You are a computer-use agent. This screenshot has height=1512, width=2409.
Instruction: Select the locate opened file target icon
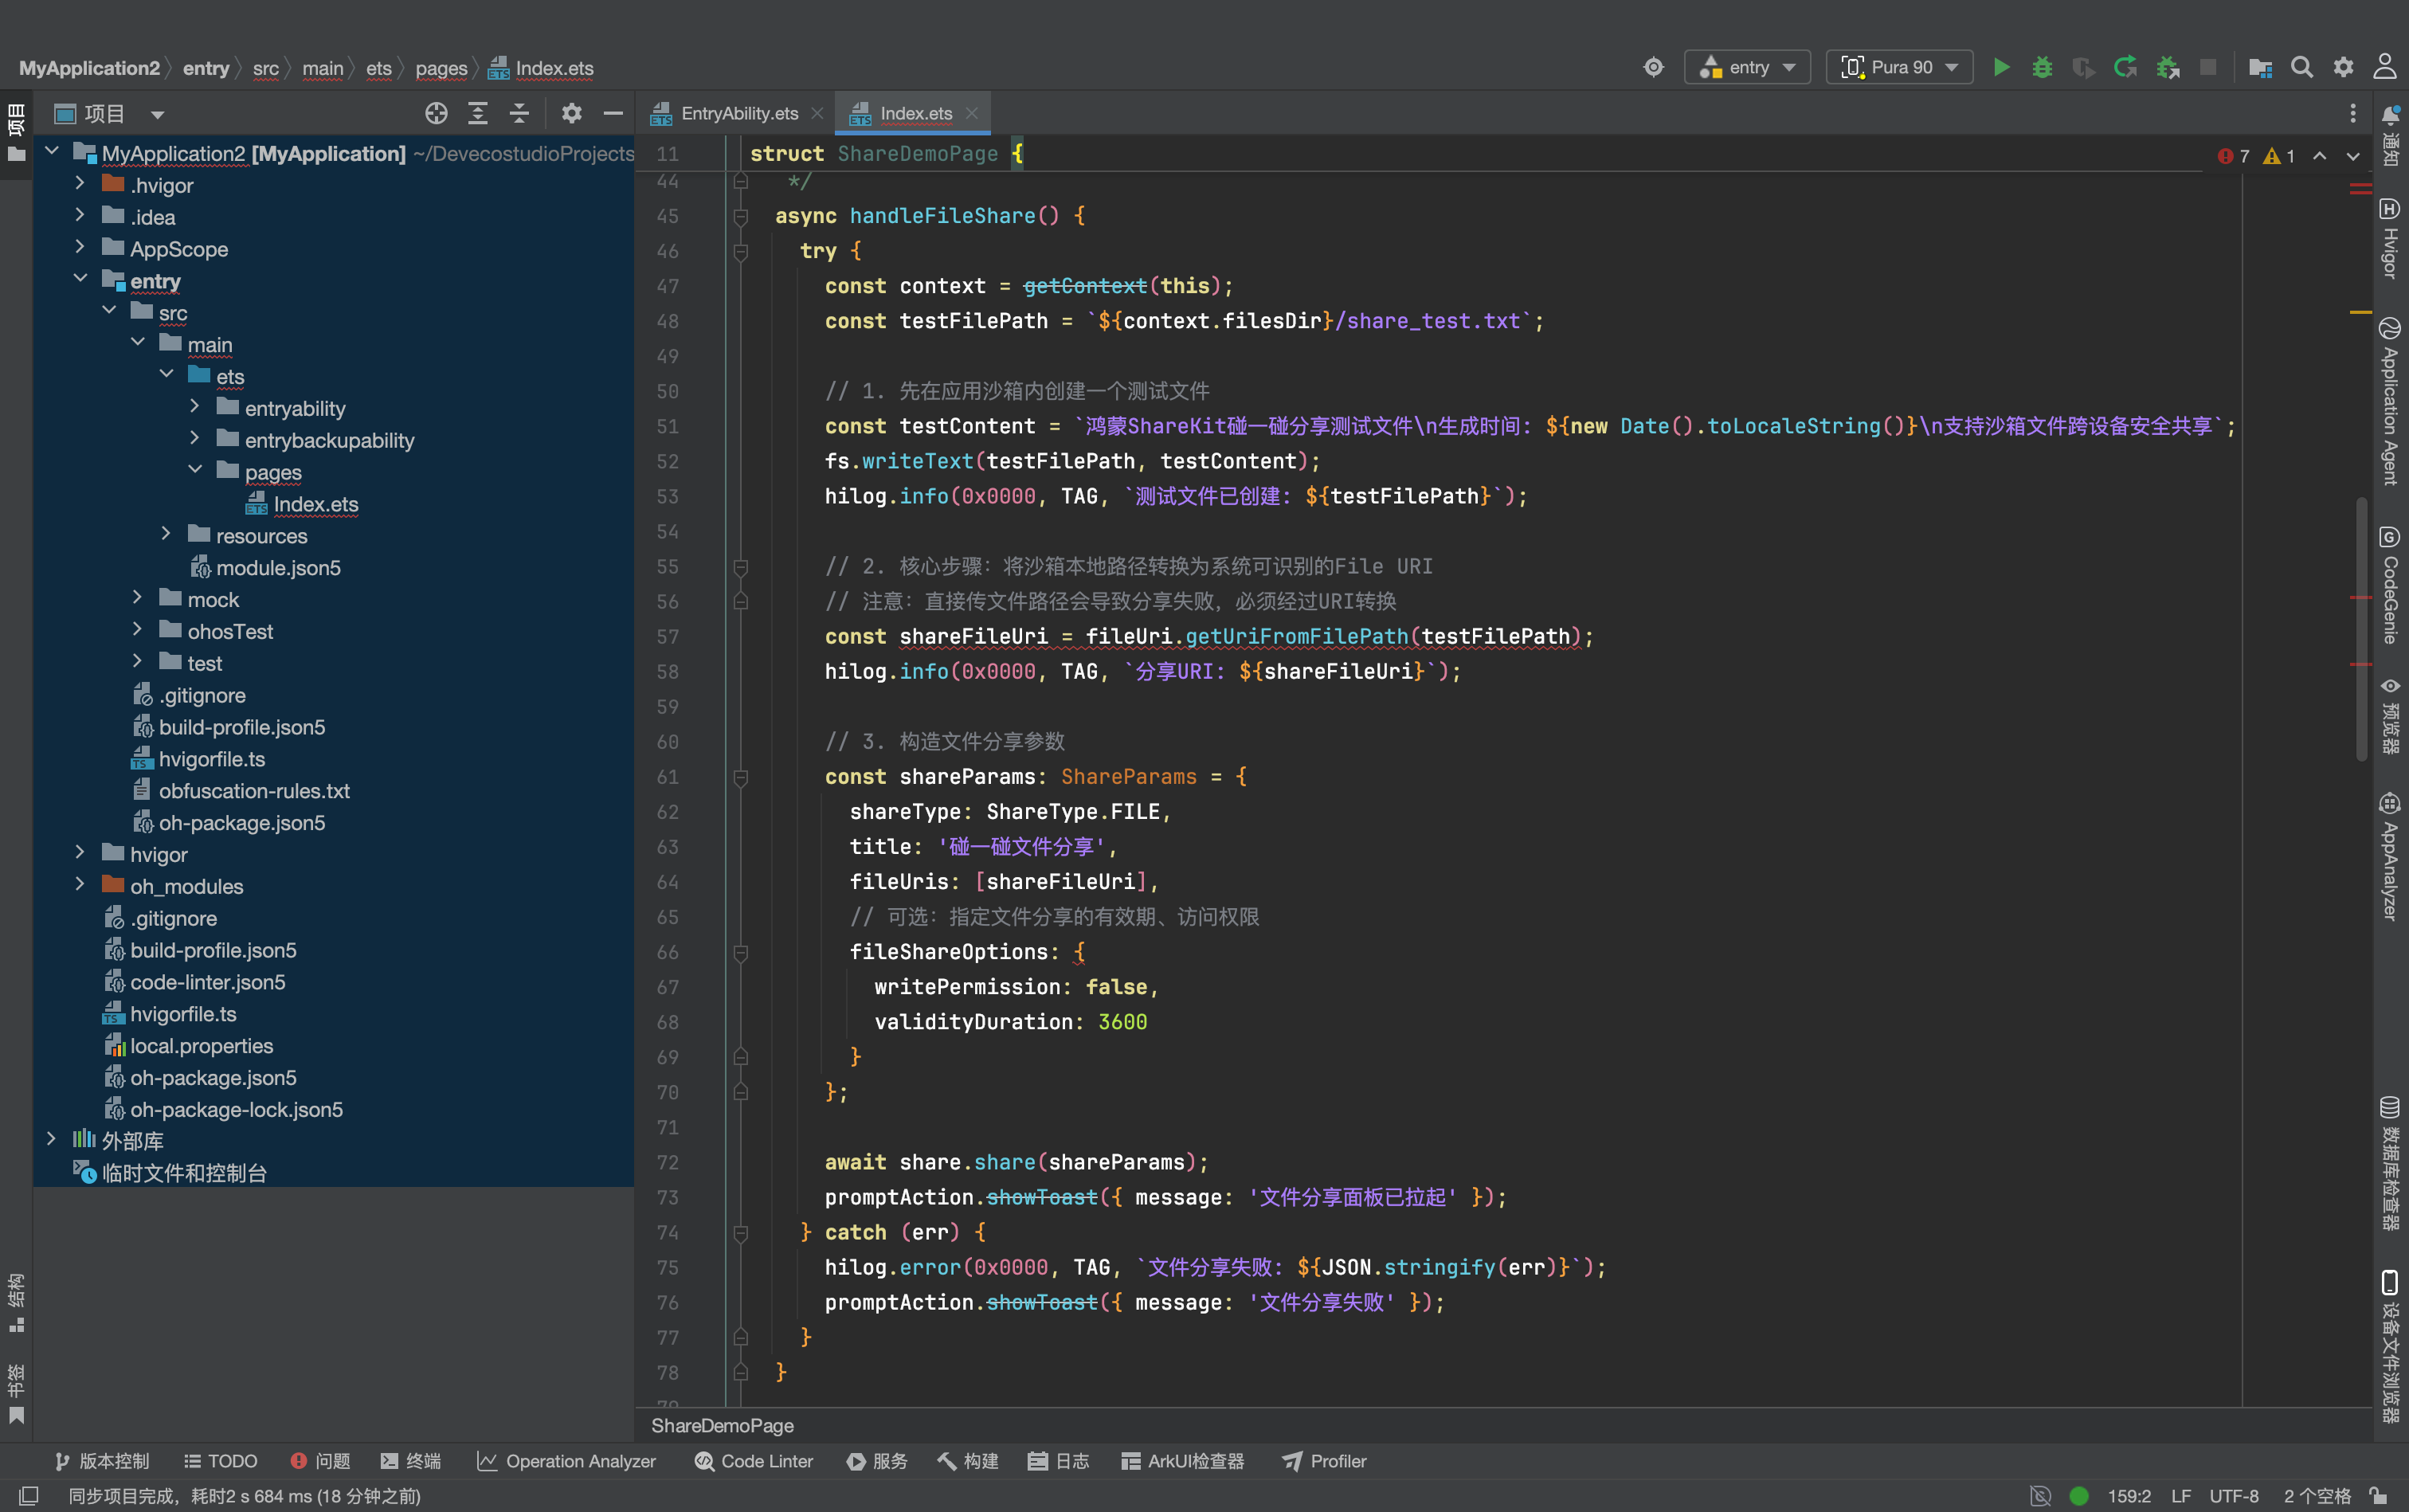coord(436,113)
